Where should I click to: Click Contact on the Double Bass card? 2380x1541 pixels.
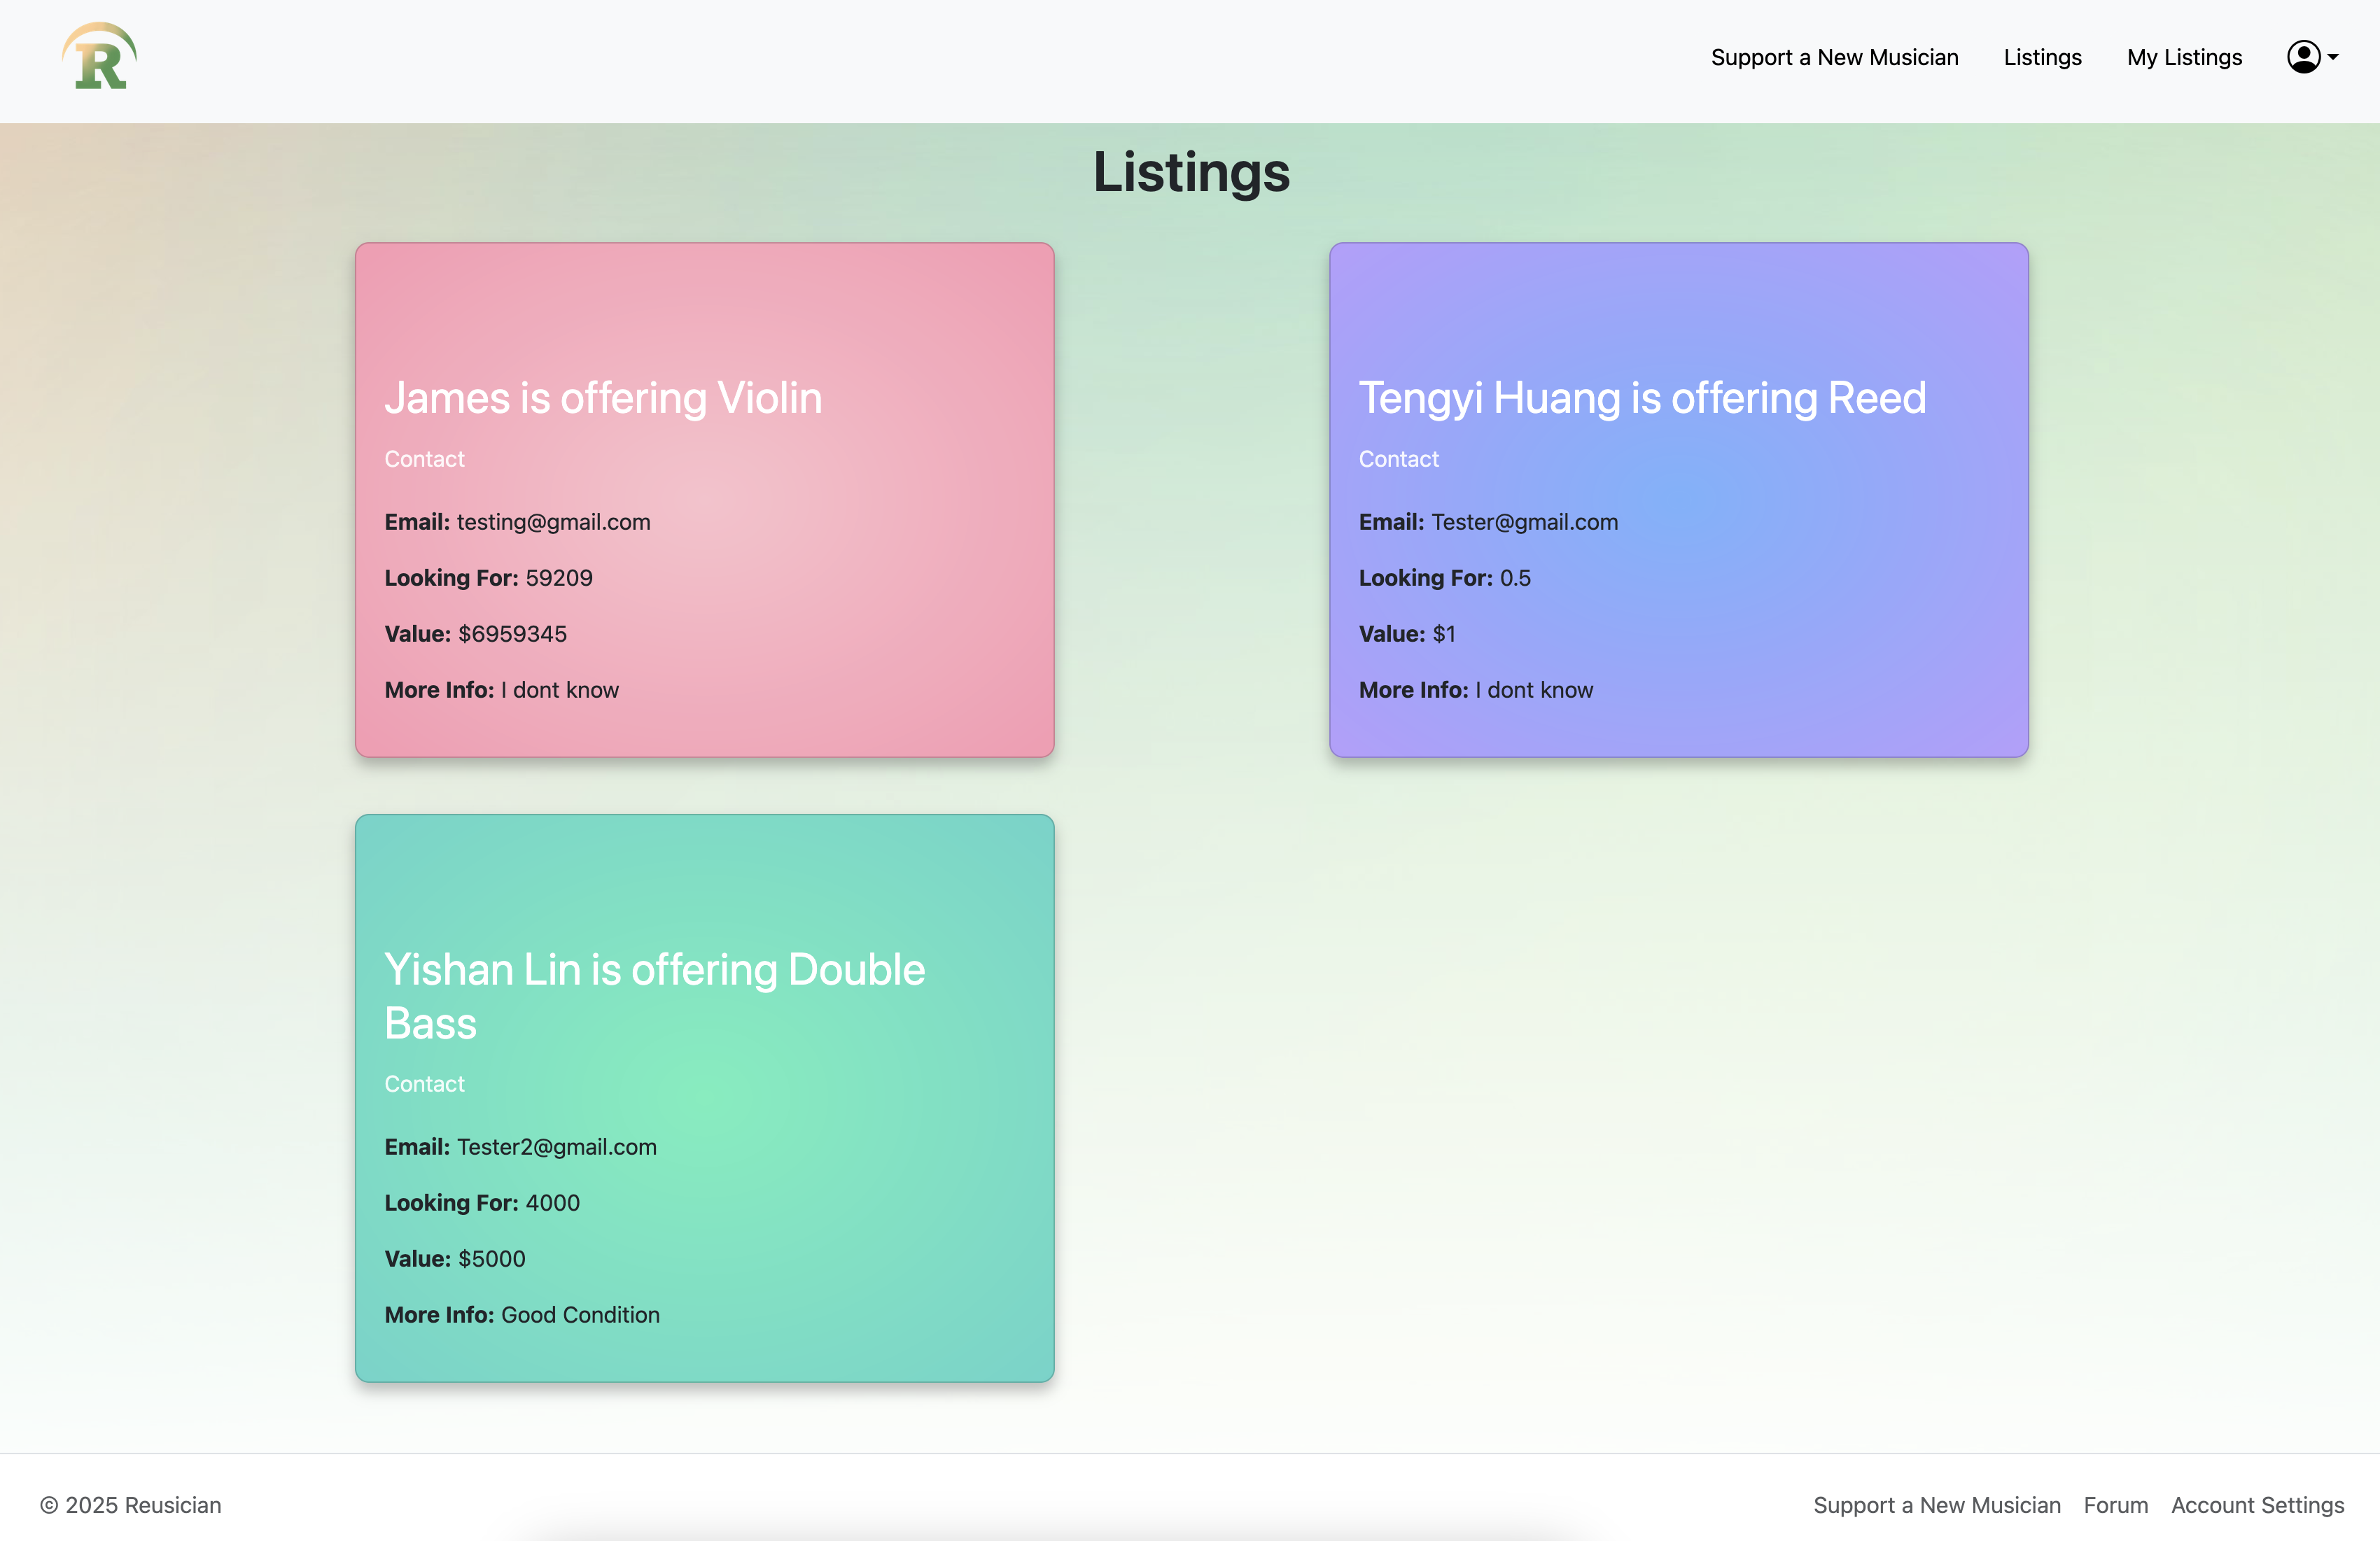tap(424, 1084)
